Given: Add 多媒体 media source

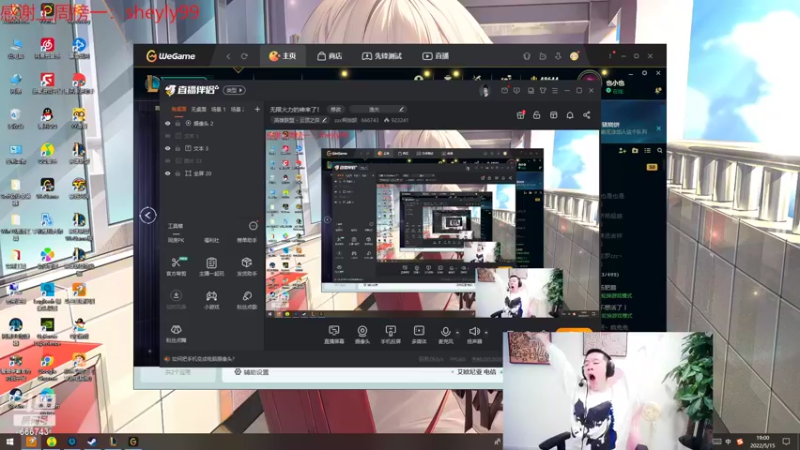Looking at the screenshot, I should pyautogui.click(x=419, y=335).
